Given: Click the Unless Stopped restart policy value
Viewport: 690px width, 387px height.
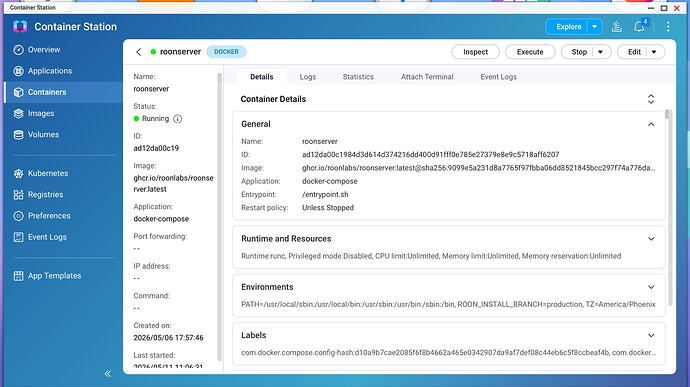Looking at the screenshot, I should tap(328, 208).
